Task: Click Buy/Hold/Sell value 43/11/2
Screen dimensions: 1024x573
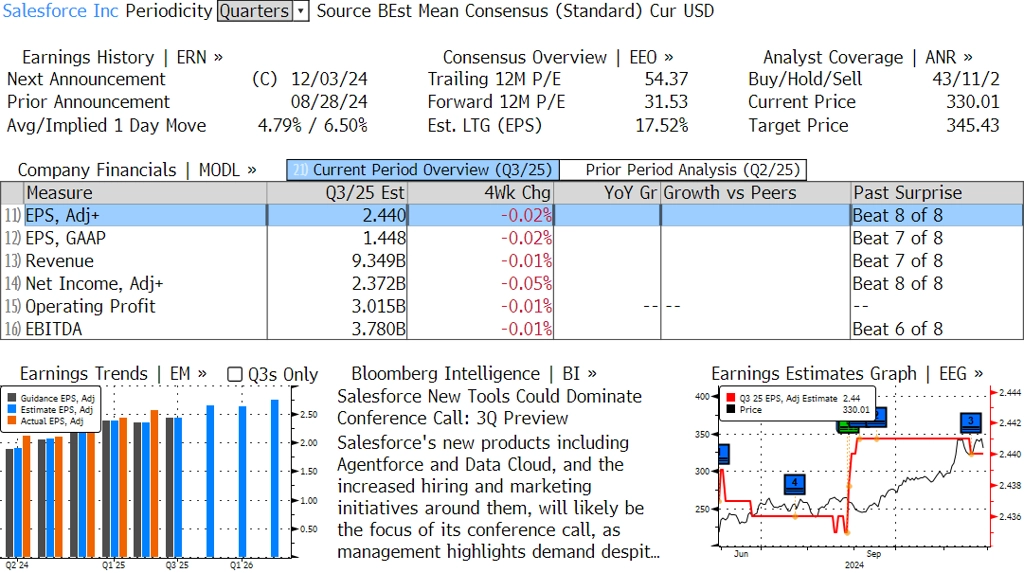Action: pyautogui.click(x=966, y=80)
